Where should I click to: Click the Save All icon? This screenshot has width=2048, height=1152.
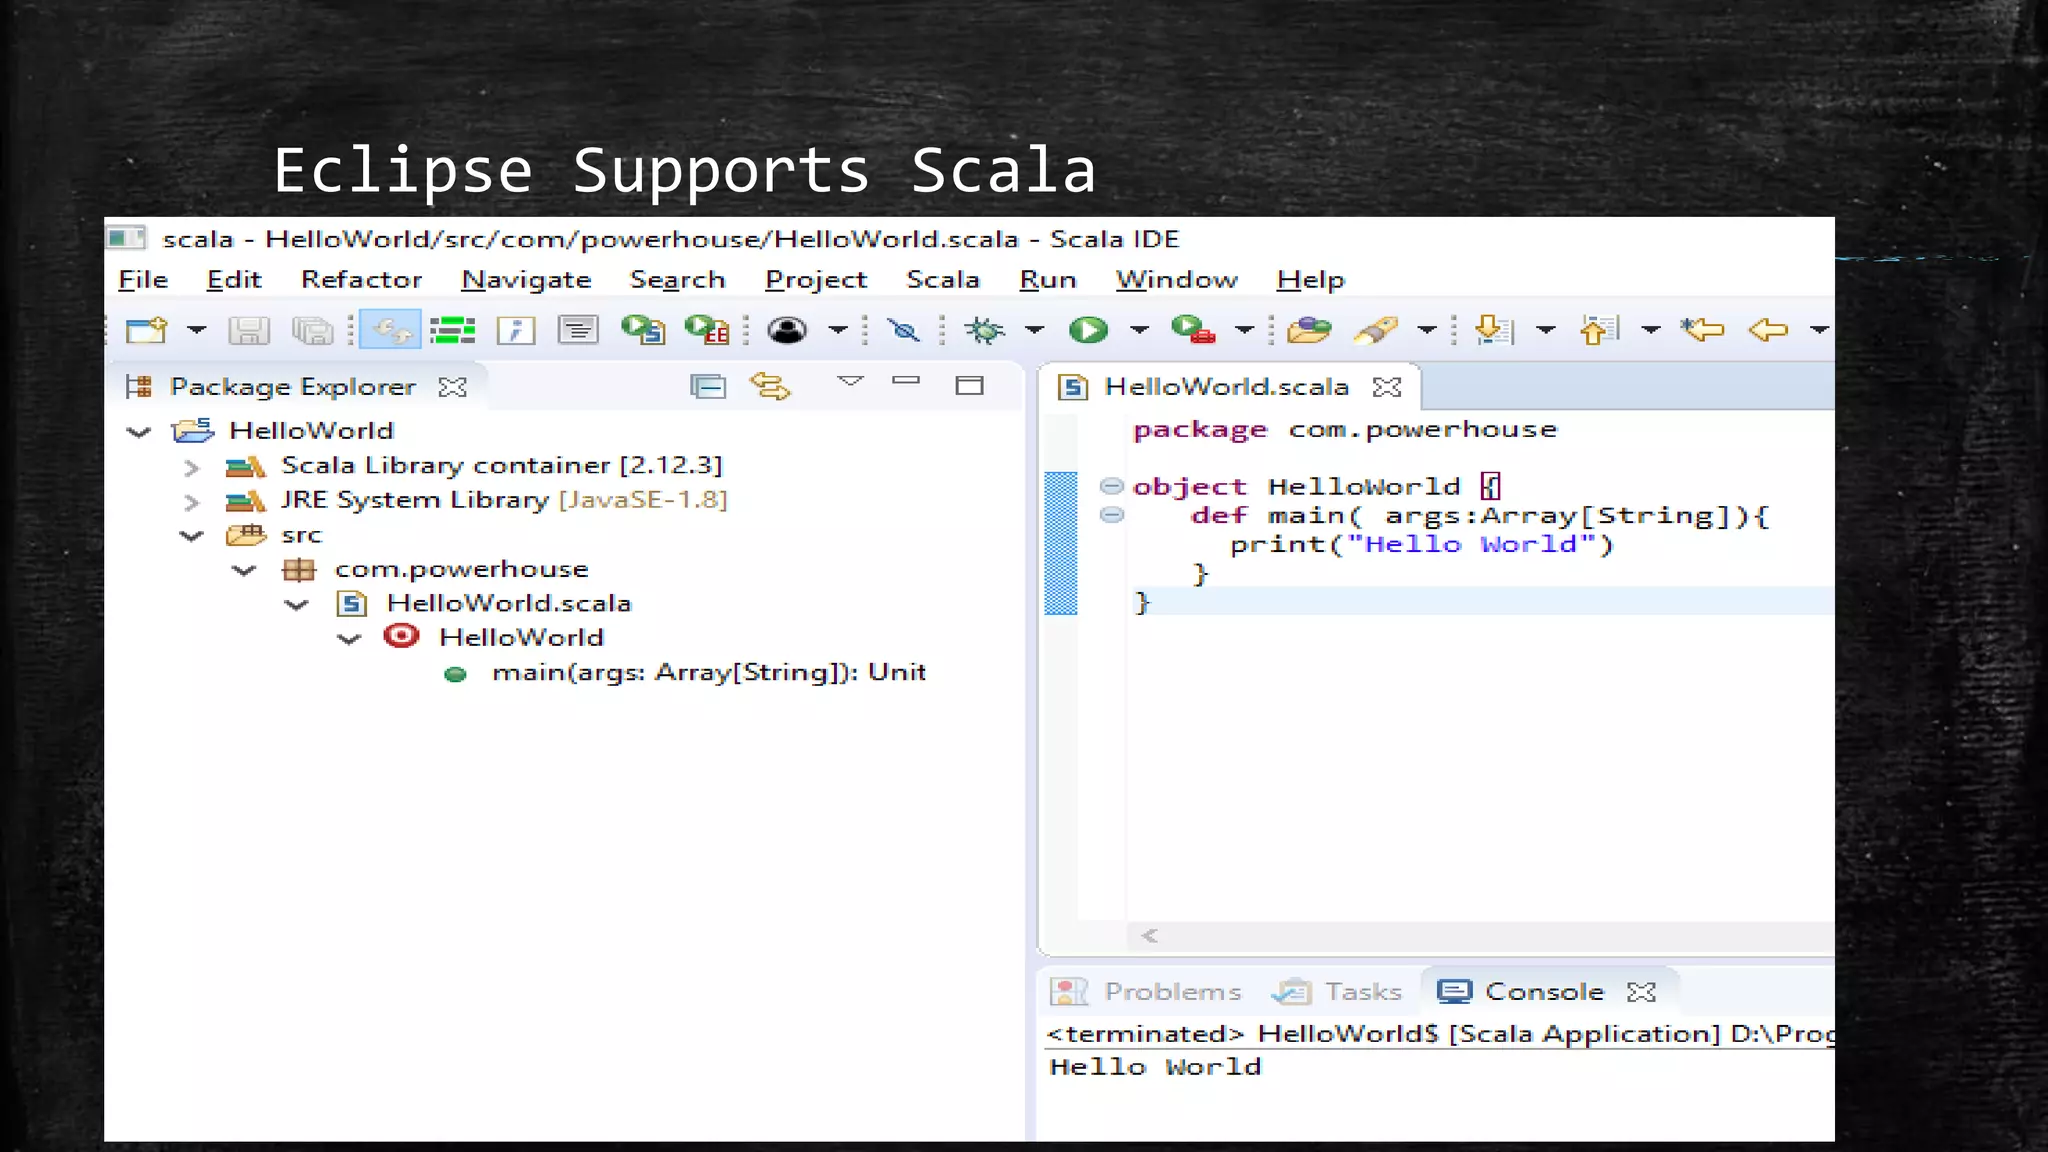click(x=312, y=330)
